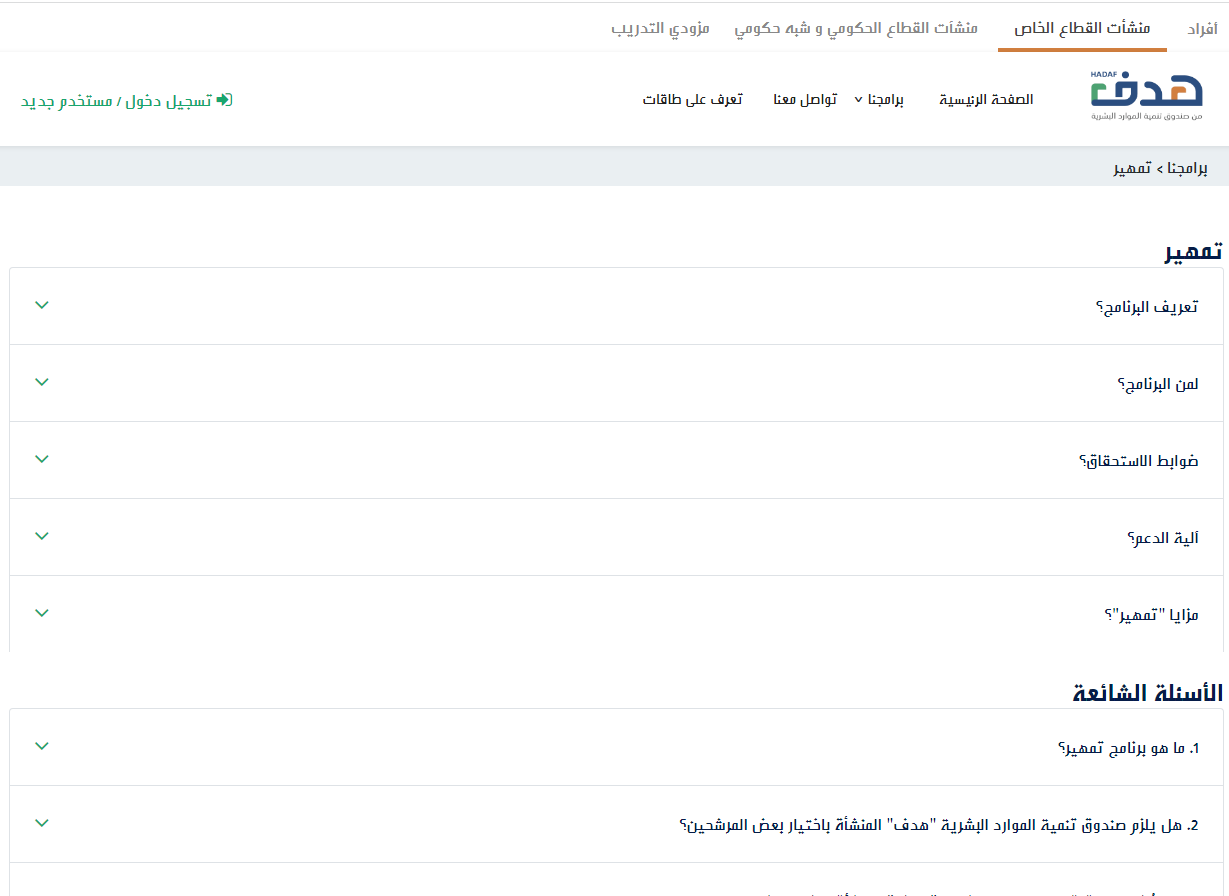
Task: Open برامجنا dropdown menu
Action: point(879,100)
